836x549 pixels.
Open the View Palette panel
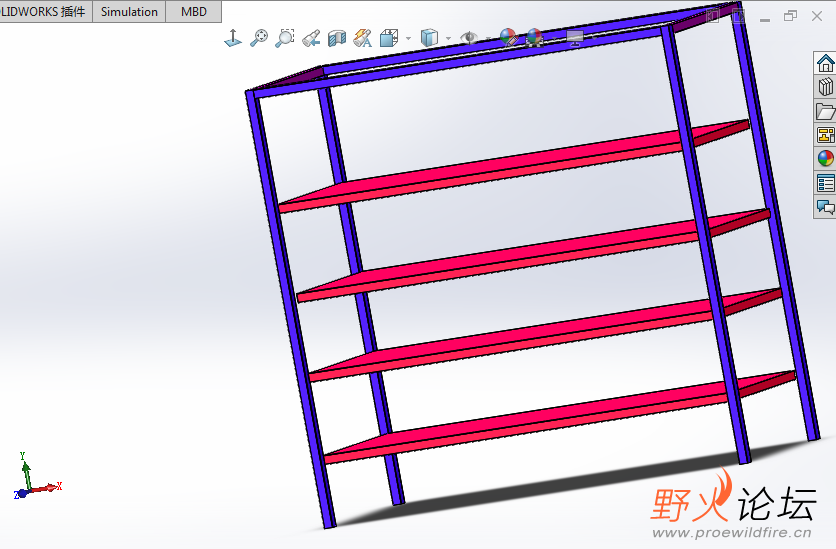pyautogui.click(x=825, y=135)
